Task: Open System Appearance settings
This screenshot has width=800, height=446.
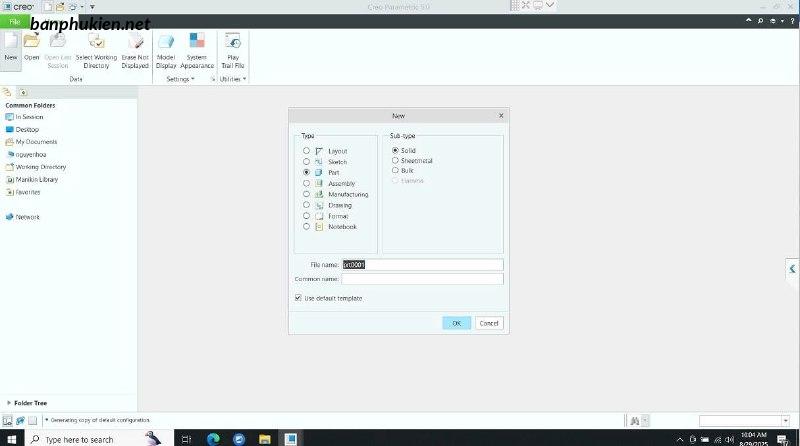Action: coord(197,42)
